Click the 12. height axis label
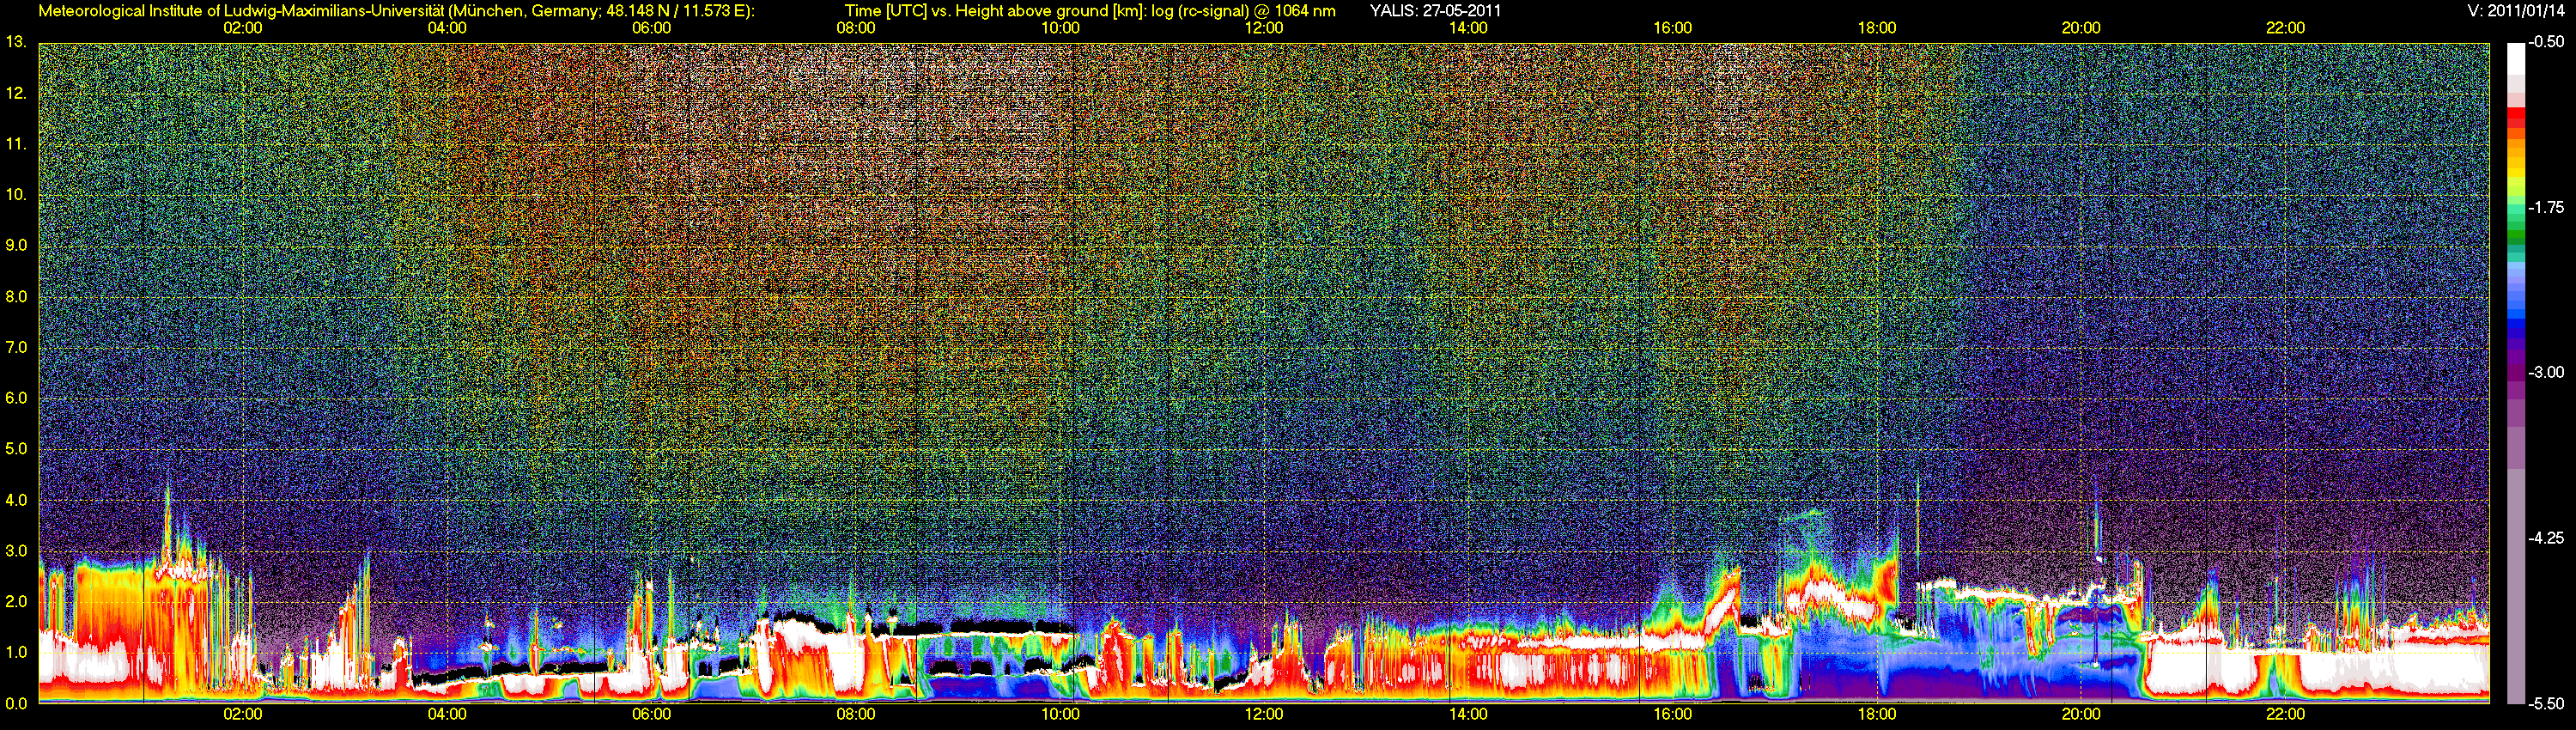Screen dimensions: 2576x730 (x=15, y=93)
